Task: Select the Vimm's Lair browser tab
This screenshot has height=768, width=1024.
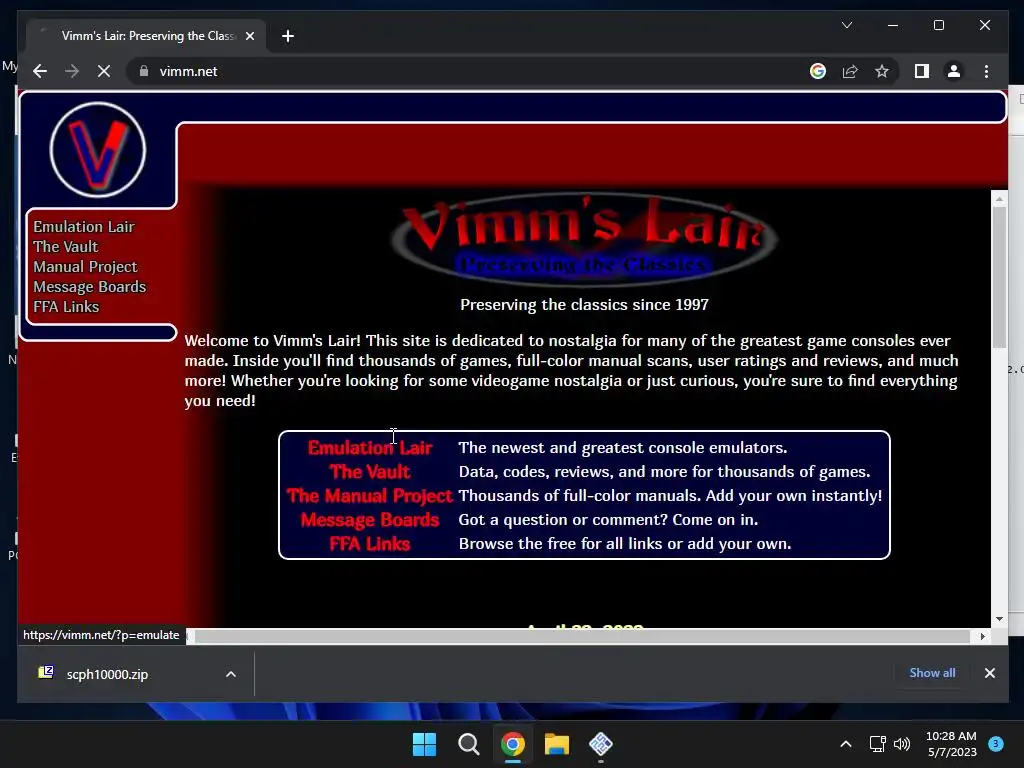Action: [146, 36]
